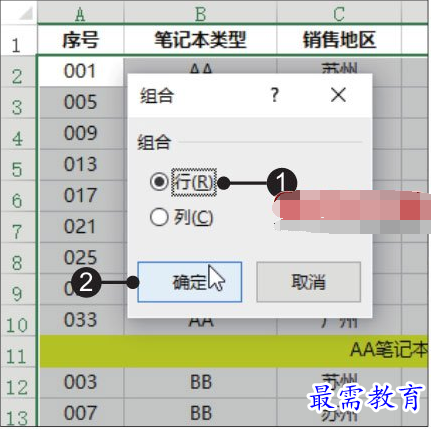This screenshot has height=429, width=431.
Task: Confirm grouping with the 确定 button
Action: click(x=190, y=282)
